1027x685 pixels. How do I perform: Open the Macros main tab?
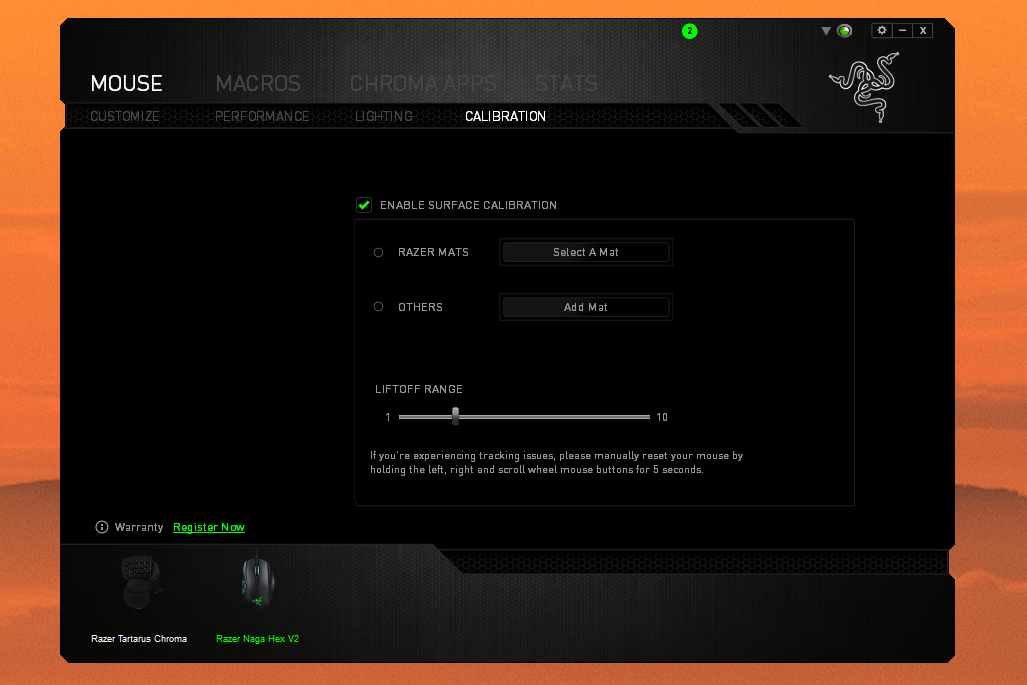tap(258, 83)
